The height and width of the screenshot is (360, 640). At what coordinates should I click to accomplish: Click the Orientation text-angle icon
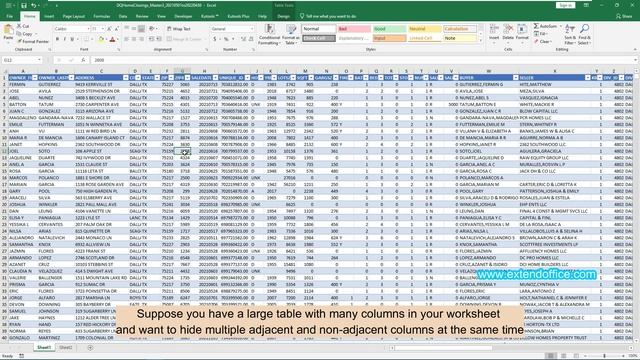coord(152,29)
